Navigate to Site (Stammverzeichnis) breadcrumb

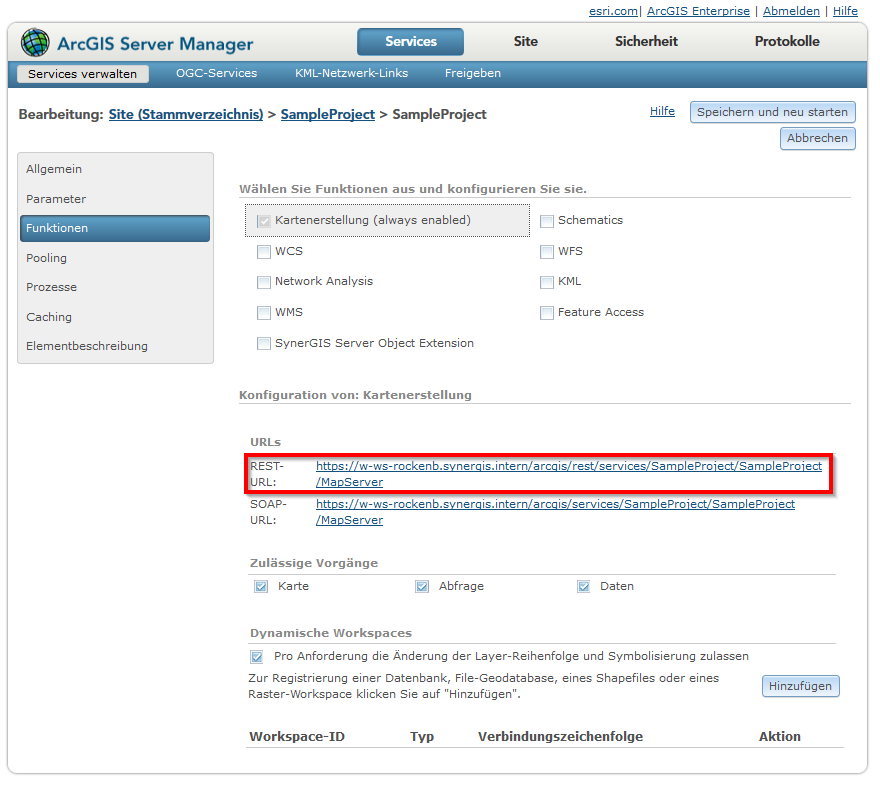(186, 114)
